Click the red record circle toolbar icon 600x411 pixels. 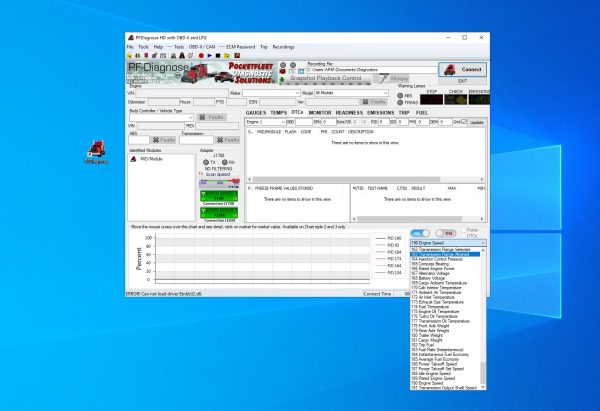pyautogui.click(x=201, y=55)
